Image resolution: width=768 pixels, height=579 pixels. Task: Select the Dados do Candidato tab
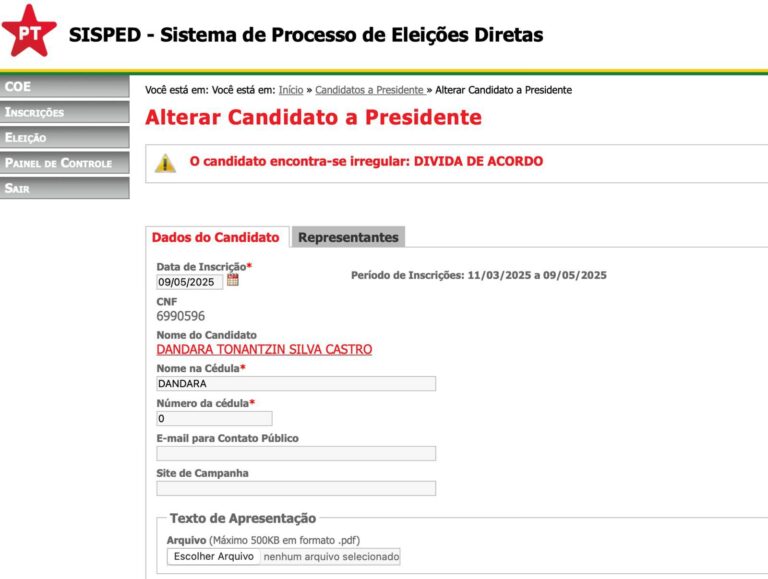click(x=216, y=238)
